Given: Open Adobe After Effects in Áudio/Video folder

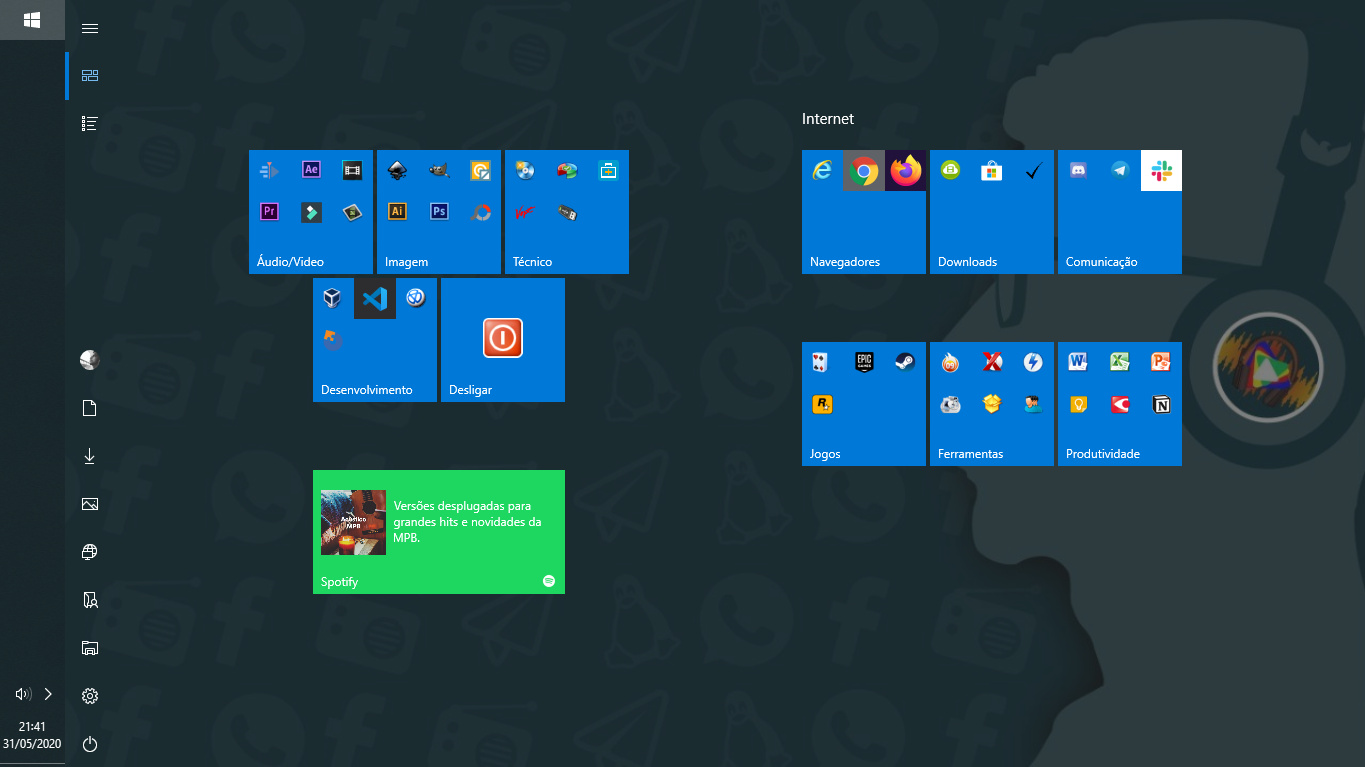Looking at the screenshot, I should coord(311,170).
